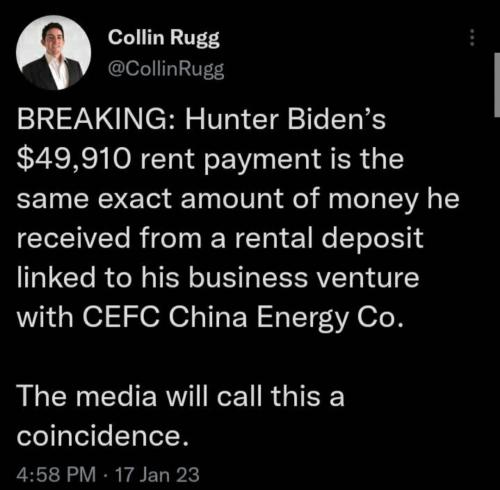The height and width of the screenshot is (490, 500).
Task: Click the CEFC China Energy Co. text
Action: (x=243, y=318)
